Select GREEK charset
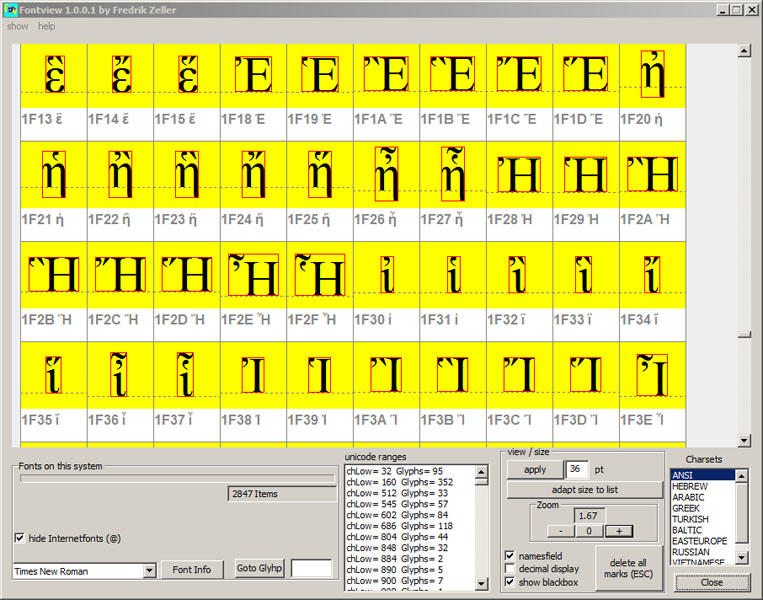Screen dimensions: 763x600 (703, 508)
